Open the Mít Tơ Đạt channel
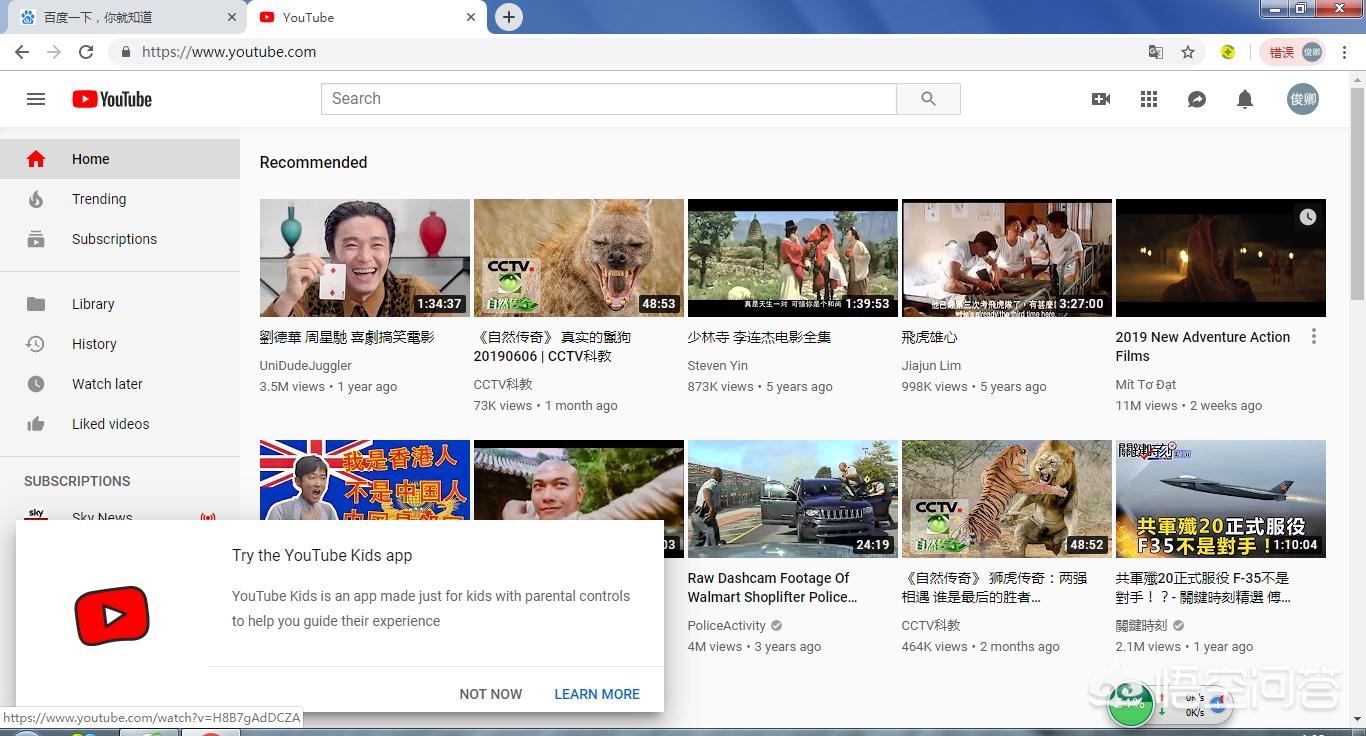1366x736 pixels. point(1146,385)
